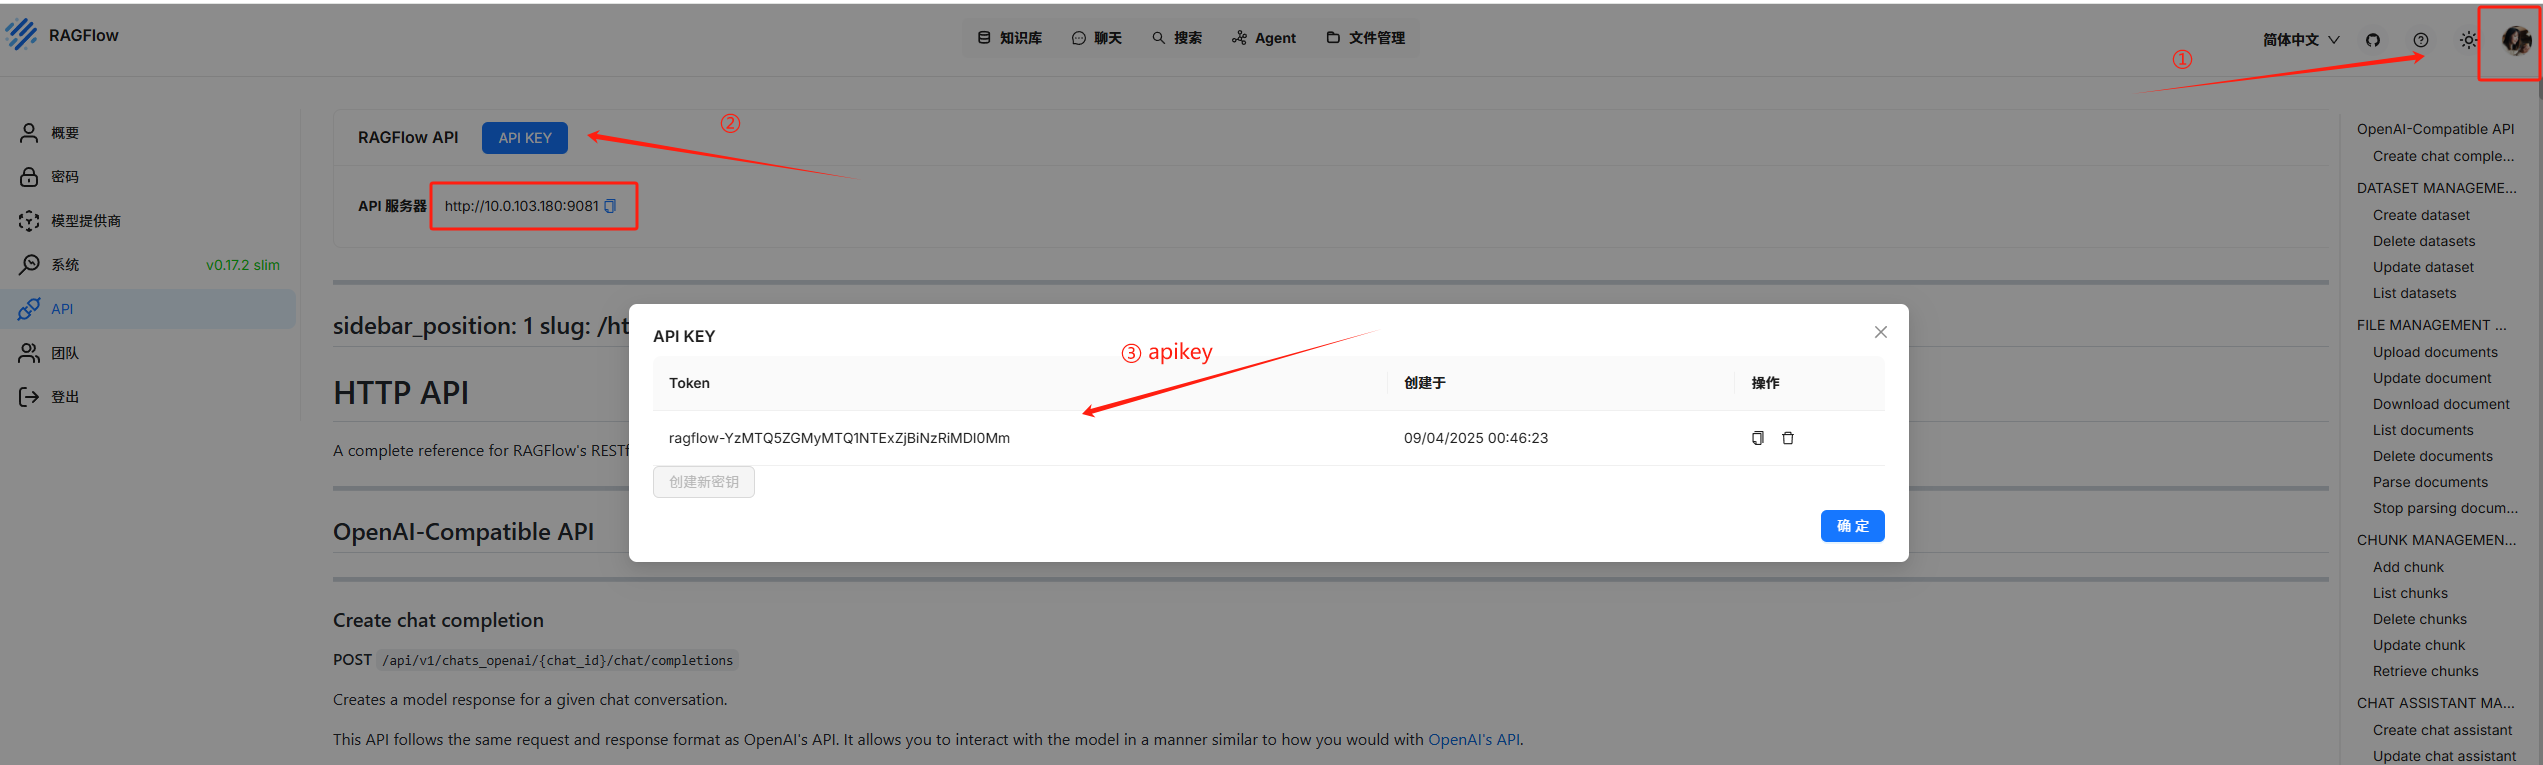Close the API KEY dialog
This screenshot has height=765, width=2543.
[1880, 332]
